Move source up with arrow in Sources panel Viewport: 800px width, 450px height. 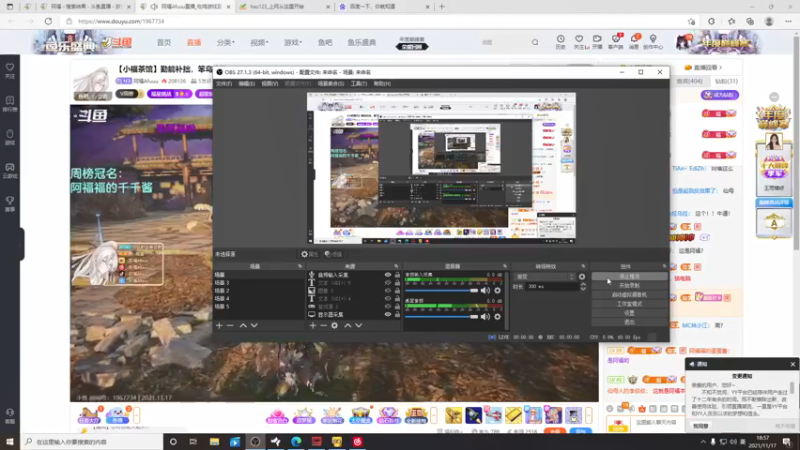pos(348,326)
